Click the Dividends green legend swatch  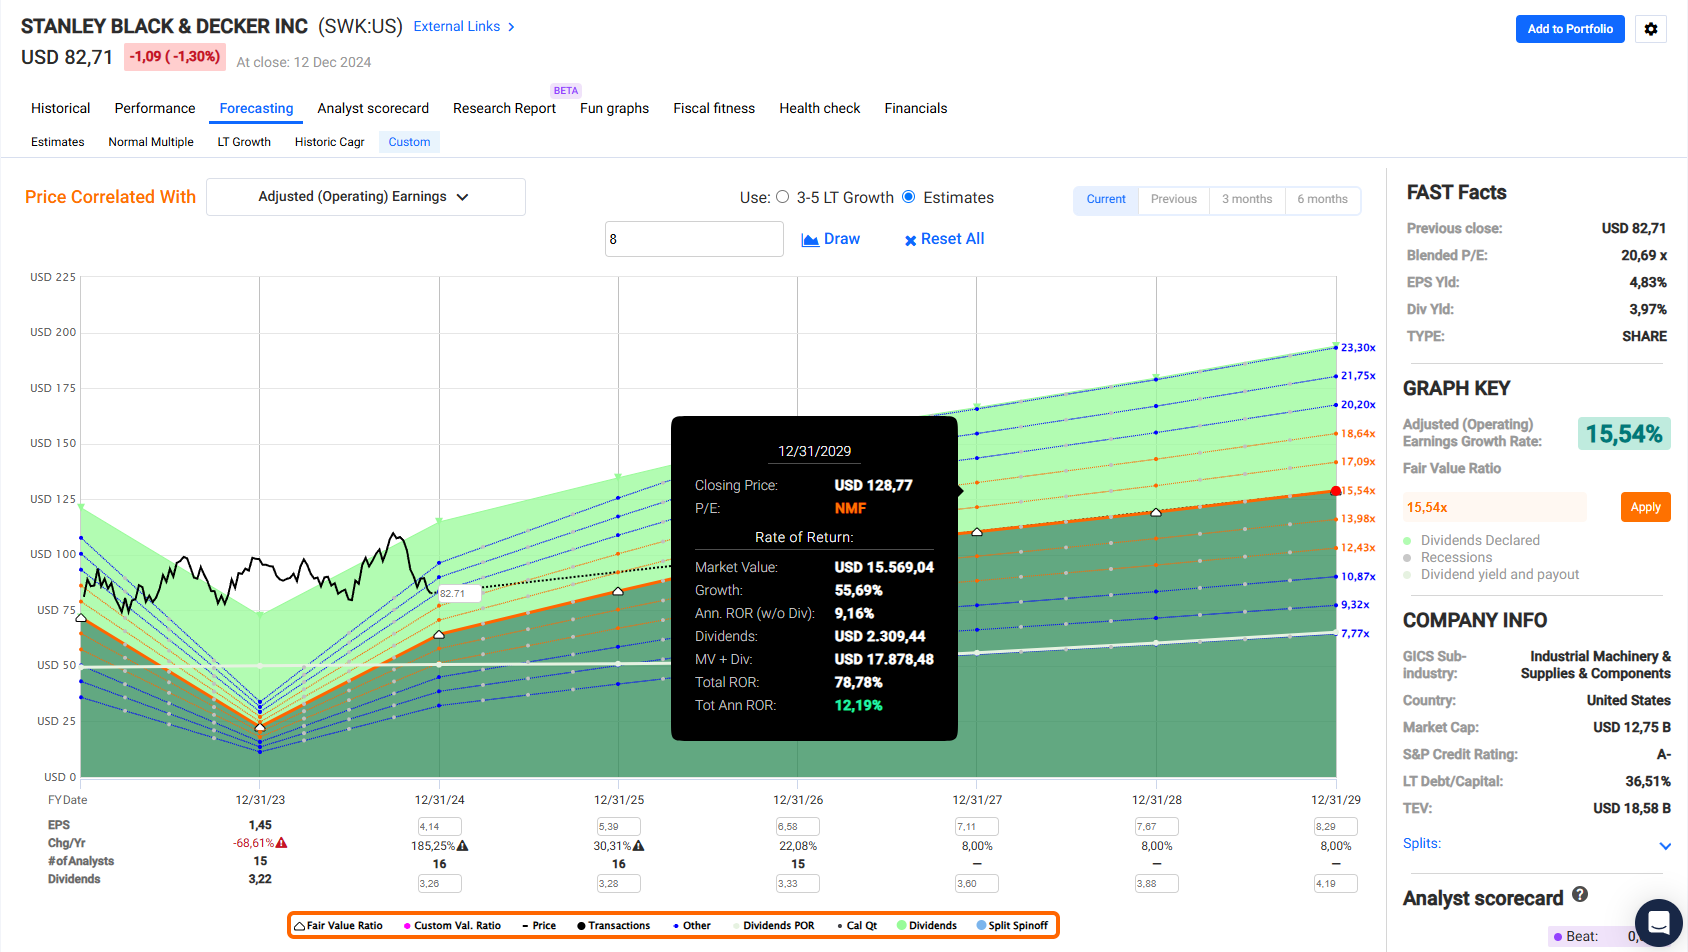click(x=902, y=926)
